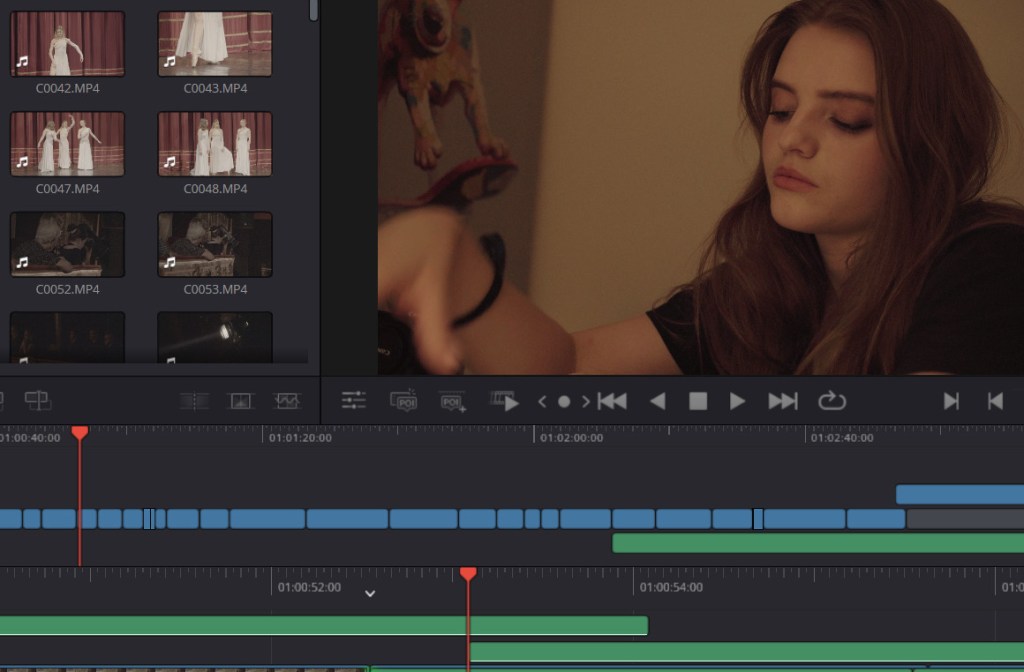This screenshot has width=1024, height=672.
Task: Jump to the last frame of timeline
Action: [x=782, y=401]
